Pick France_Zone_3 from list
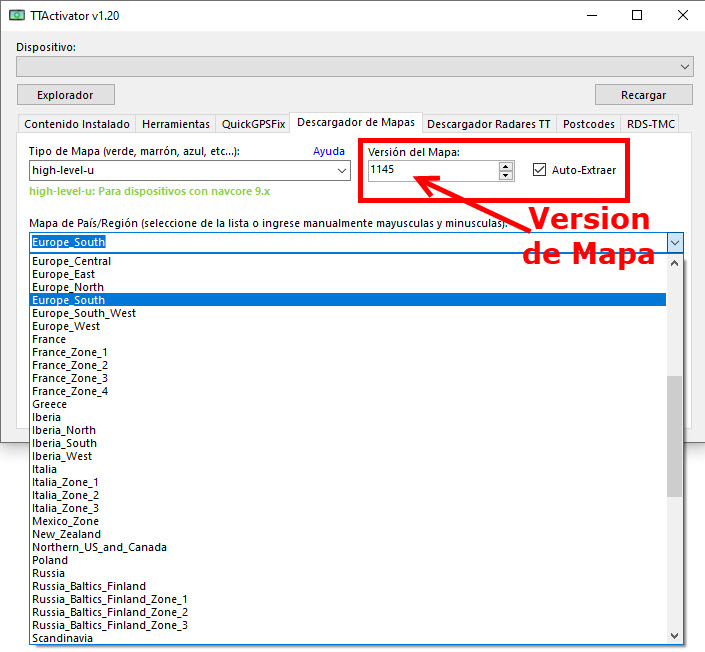 pos(348,378)
